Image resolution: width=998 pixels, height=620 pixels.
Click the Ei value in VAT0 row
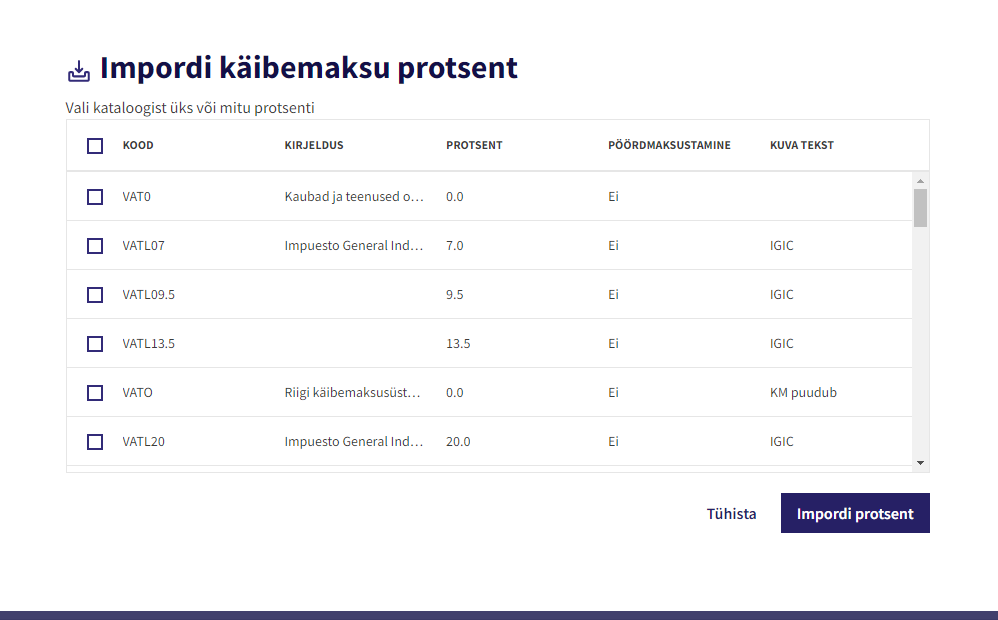pyautogui.click(x=613, y=197)
